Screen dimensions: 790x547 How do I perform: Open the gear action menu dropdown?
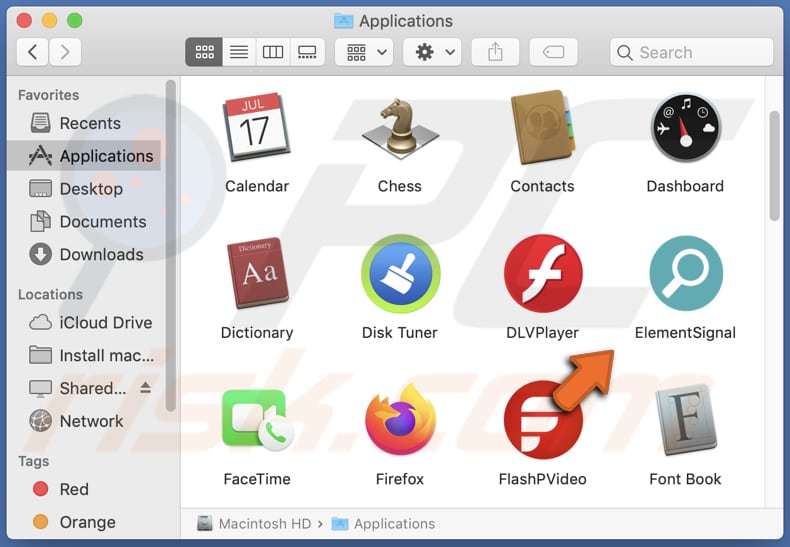tap(432, 52)
